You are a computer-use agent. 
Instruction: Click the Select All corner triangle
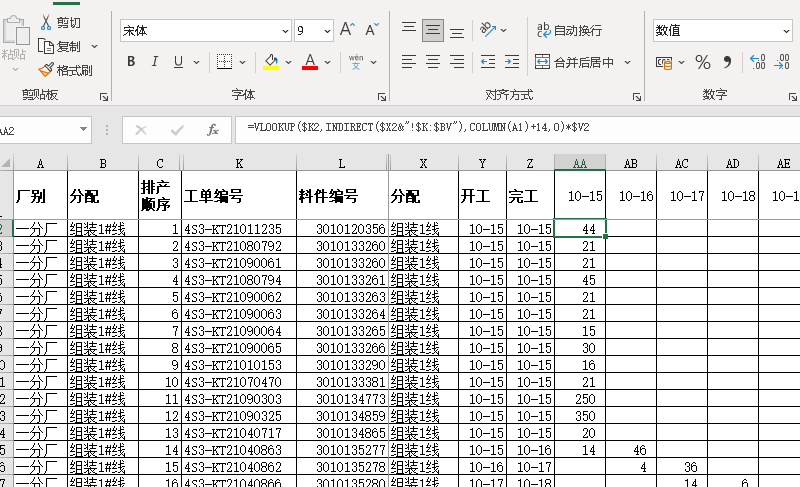[6, 163]
